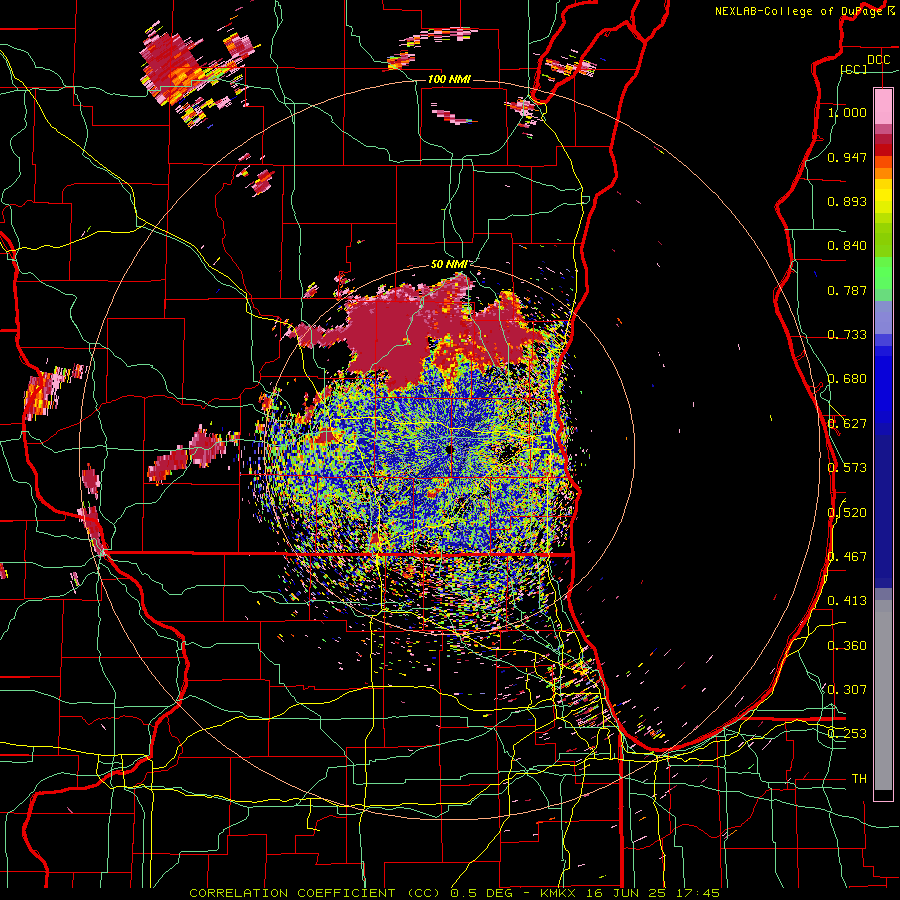Click the 0.573 scale value
The image size is (900, 900).
tap(847, 468)
